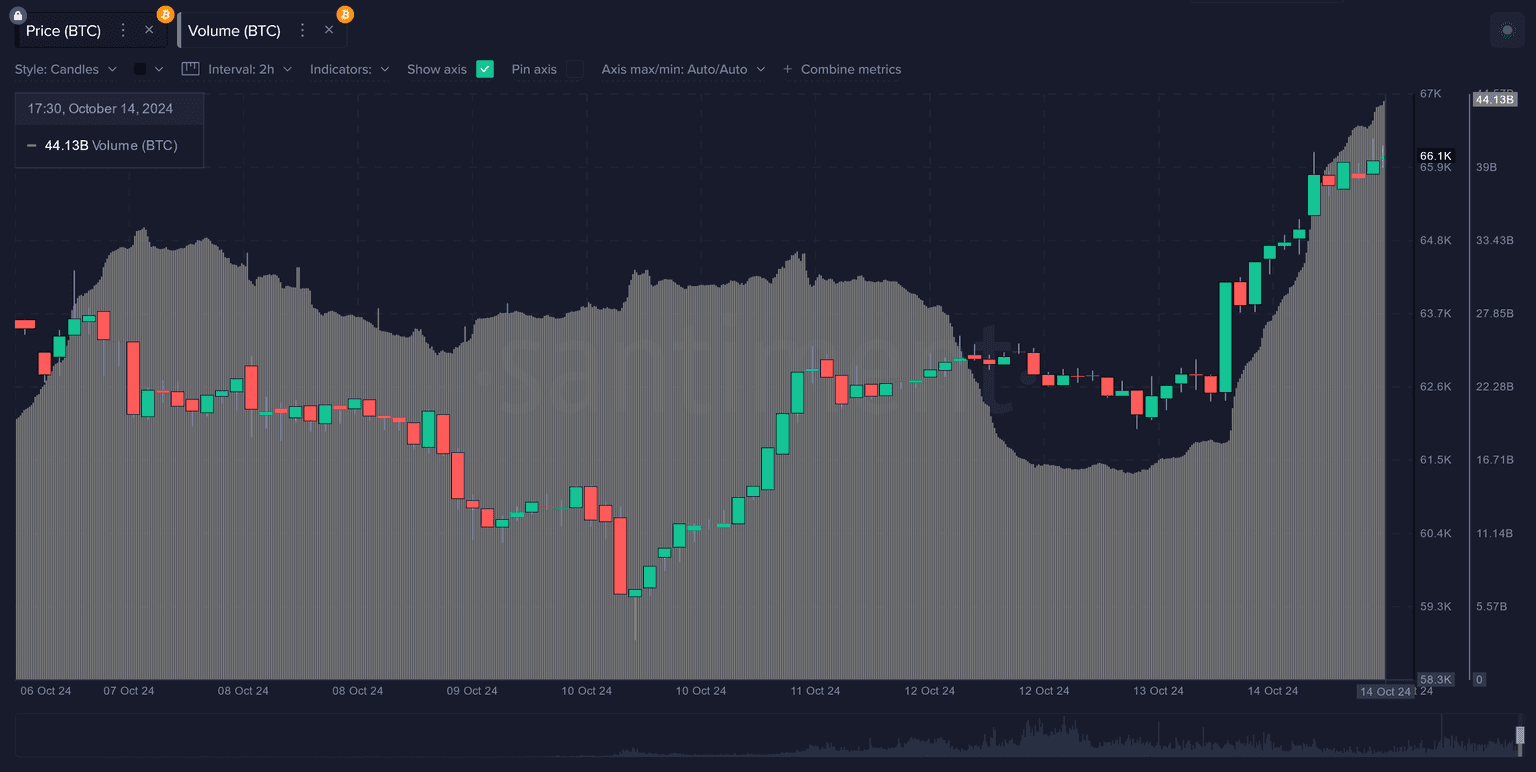
Task: Click Bitcoin badge on Price (BTC) tab
Action: click(x=165, y=14)
